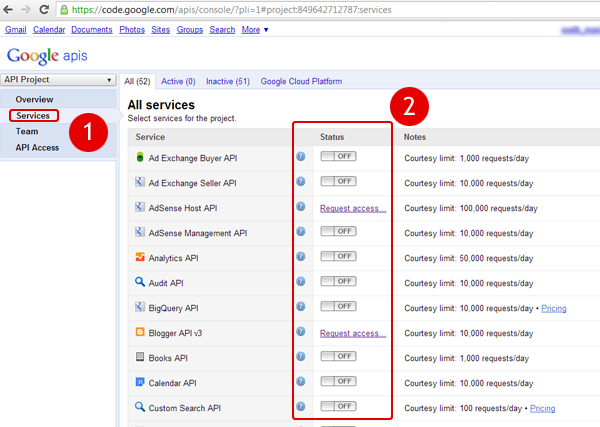Click the green padlock security icon
600x427 pixels.
pos(64,10)
